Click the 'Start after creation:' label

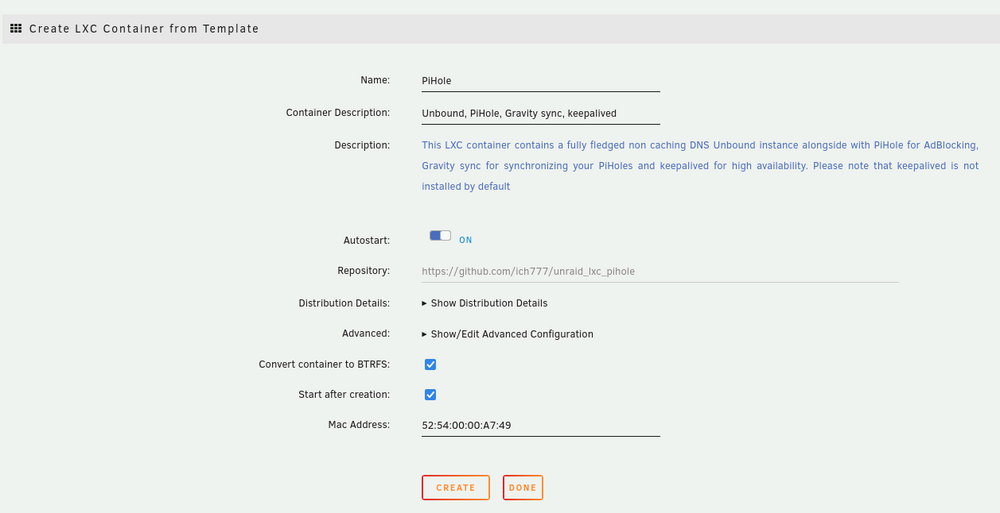click(x=344, y=395)
